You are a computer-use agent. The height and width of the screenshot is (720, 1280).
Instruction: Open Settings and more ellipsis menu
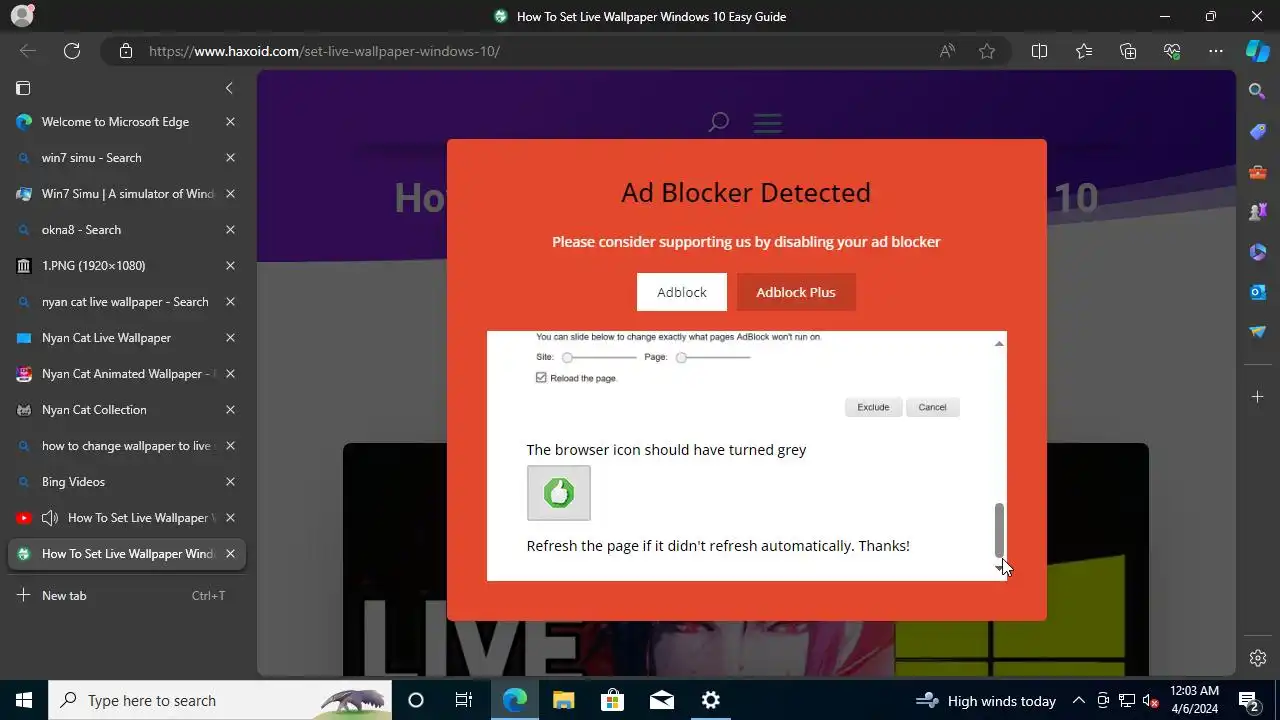click(1216, 51)
